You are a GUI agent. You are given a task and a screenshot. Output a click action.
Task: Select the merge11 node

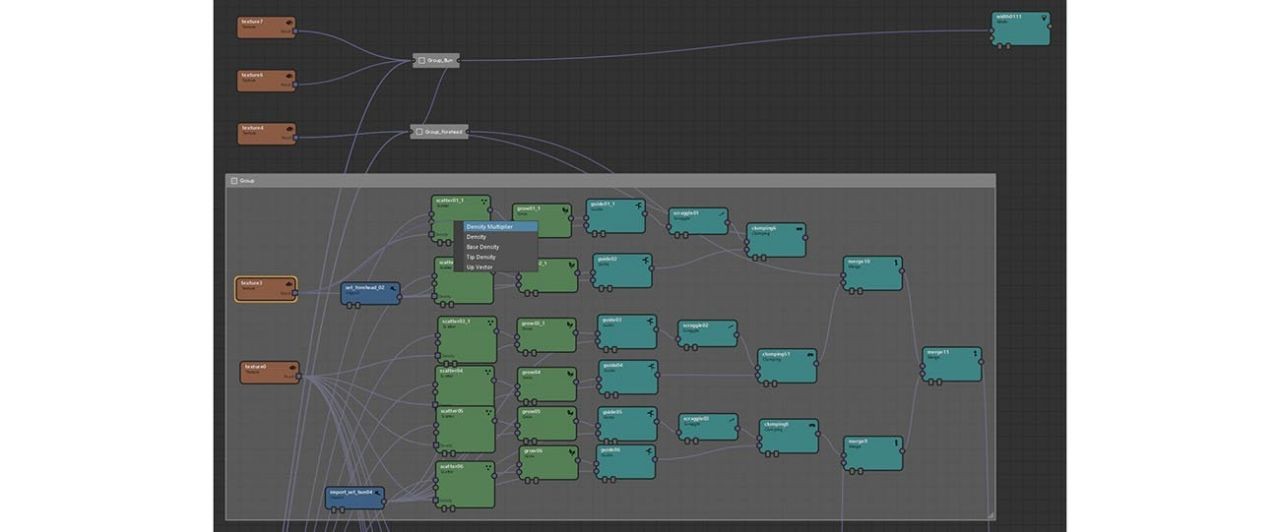pos(951,364)
